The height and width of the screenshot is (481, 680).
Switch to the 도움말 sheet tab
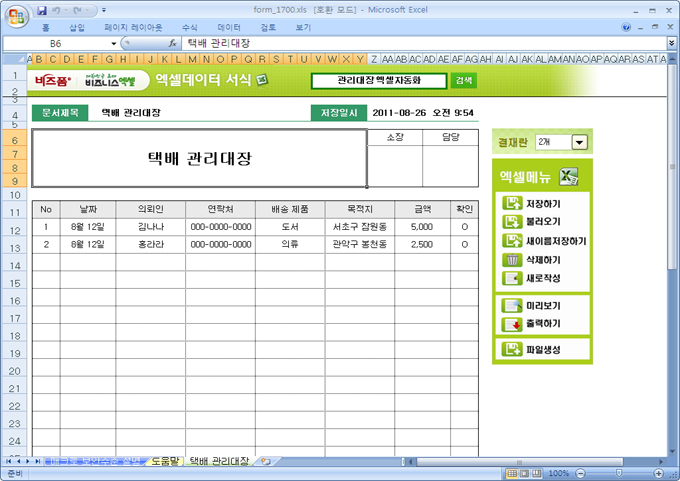(x=165, y=461)
